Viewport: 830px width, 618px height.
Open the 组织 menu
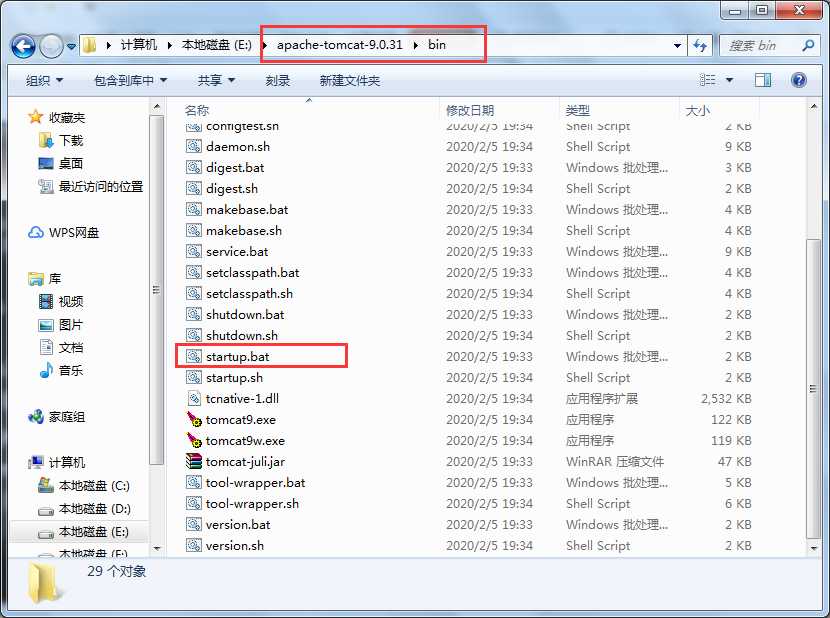[44, 80]
